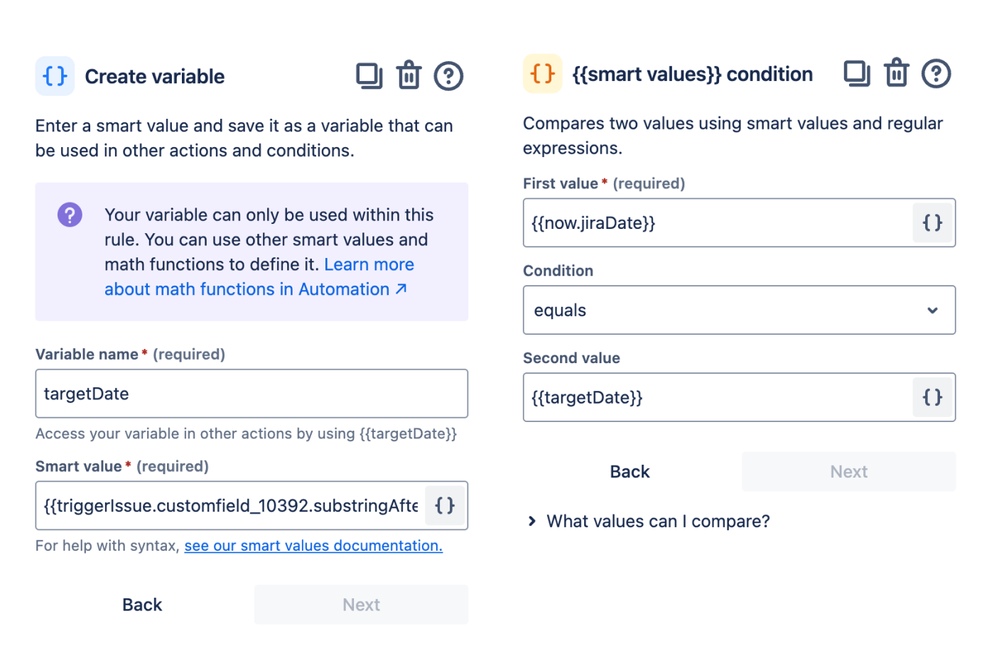Open help for smart values condition
Image resolution: width=999 pixels, height=651 pixels.
[x=936, y=73]
